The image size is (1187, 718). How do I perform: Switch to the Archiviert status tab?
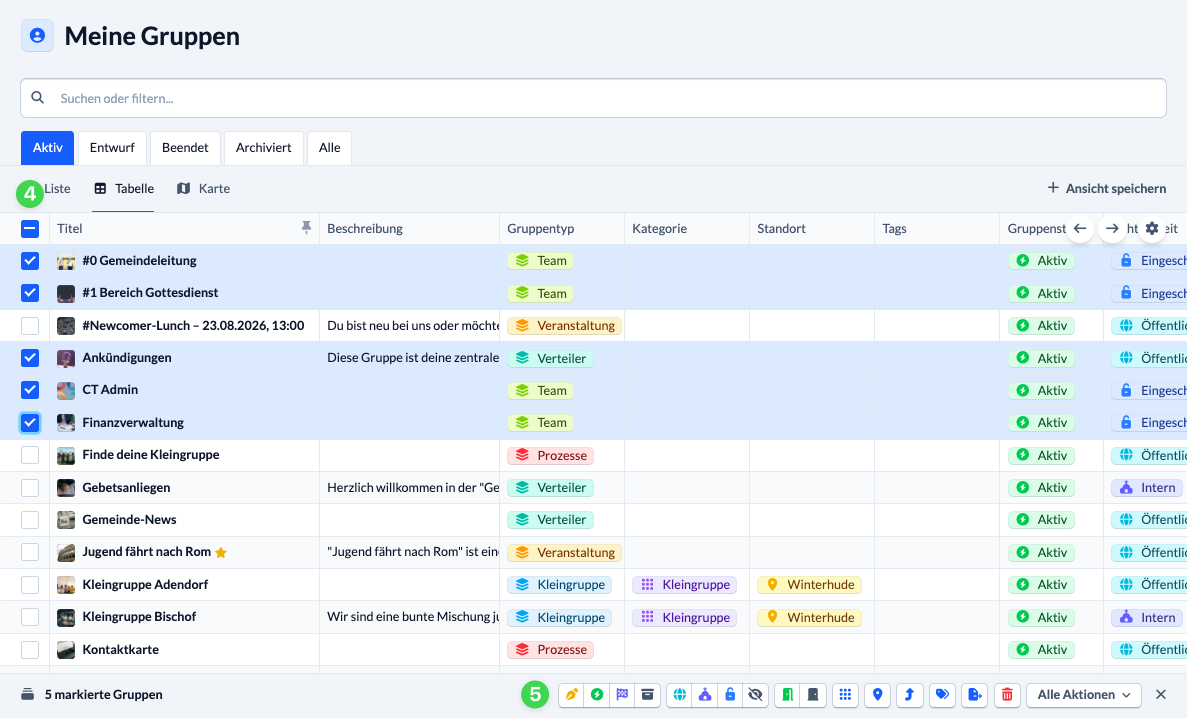coord(263,148)
